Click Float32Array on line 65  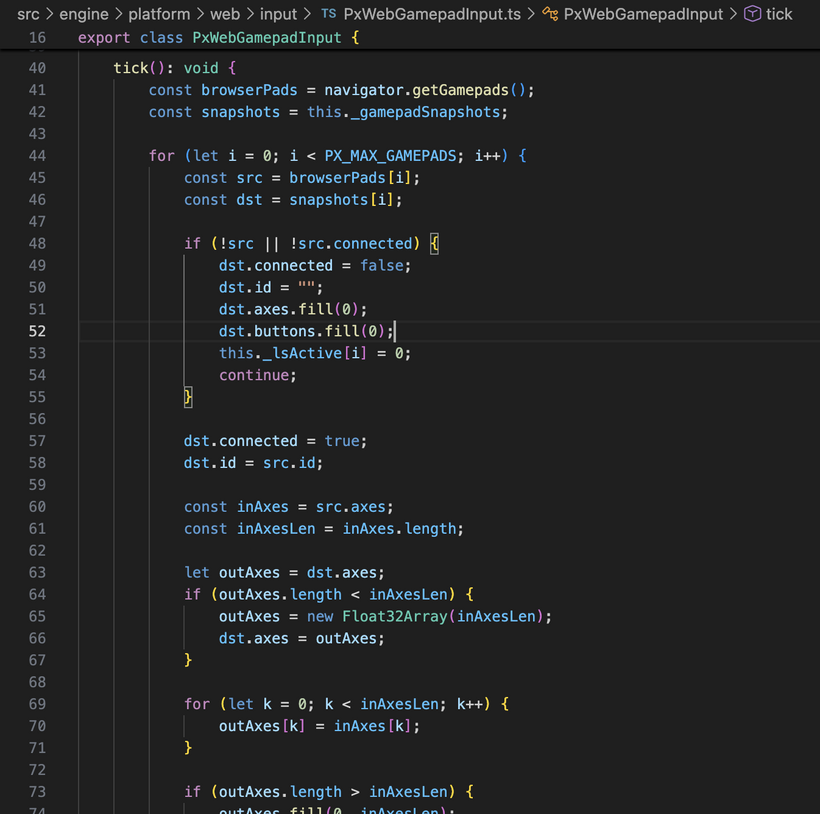coord(394,616)
